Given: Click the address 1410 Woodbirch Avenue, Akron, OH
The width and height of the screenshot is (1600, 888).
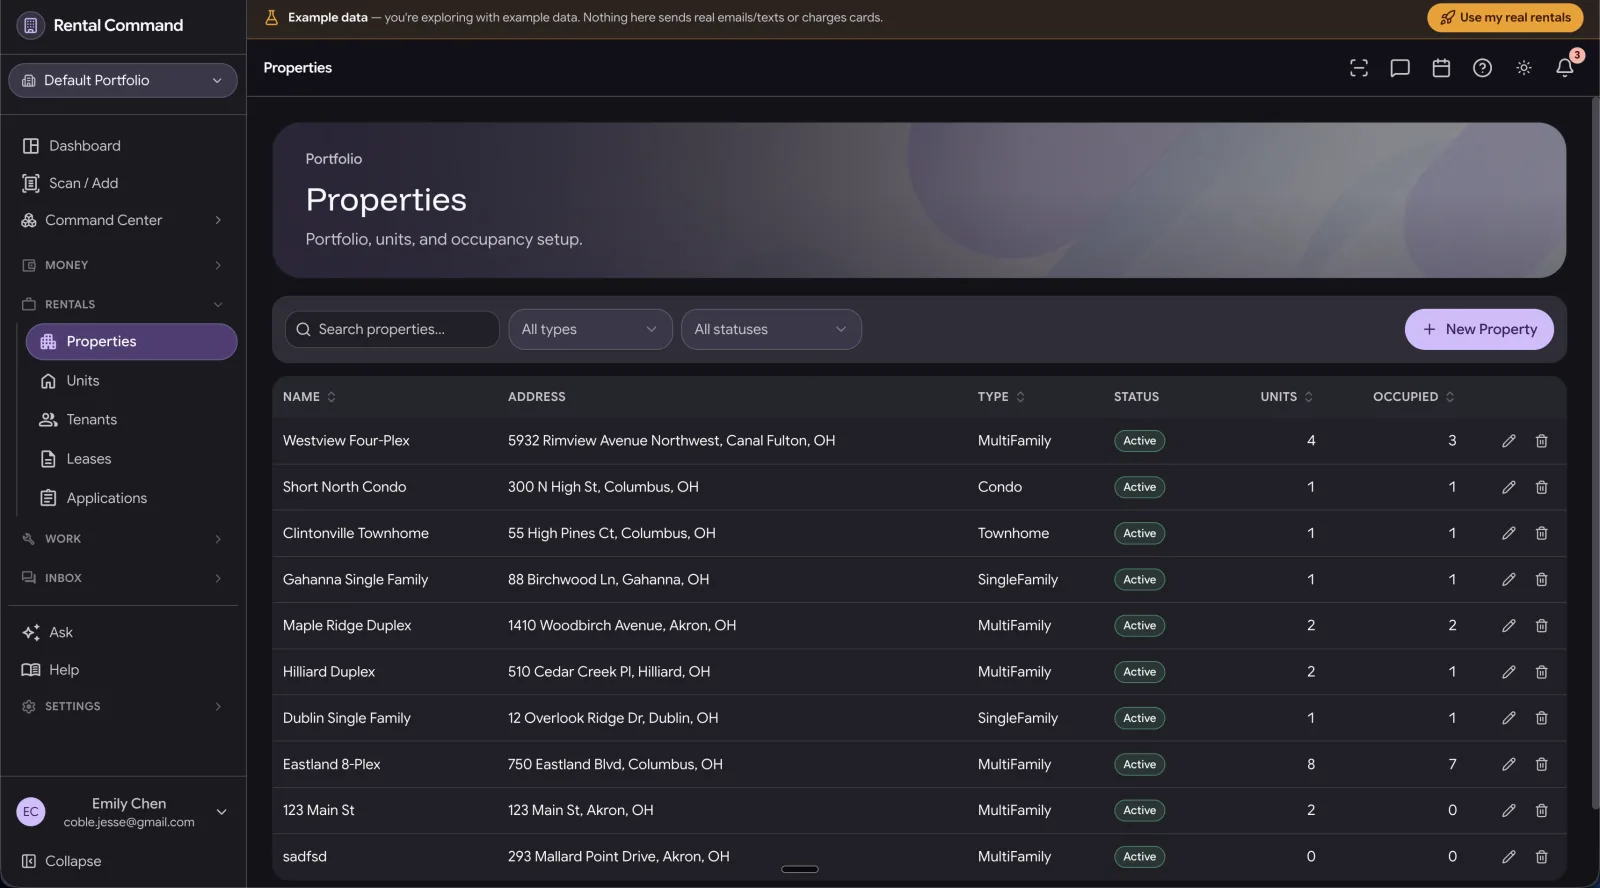Looking at the screenshot, I should click(x=622, y=626).
